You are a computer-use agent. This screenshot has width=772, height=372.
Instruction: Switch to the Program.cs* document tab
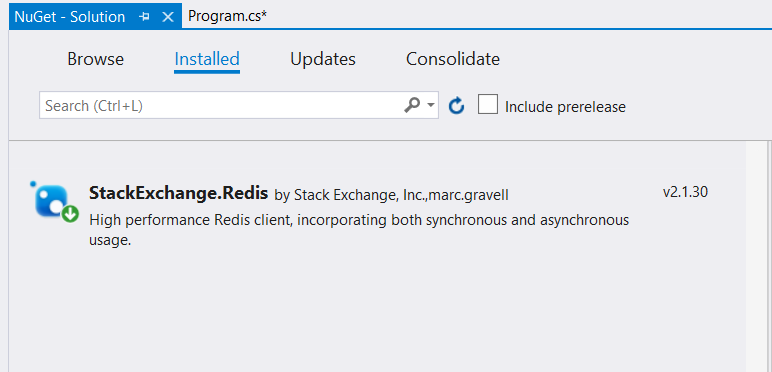point(227,16)
